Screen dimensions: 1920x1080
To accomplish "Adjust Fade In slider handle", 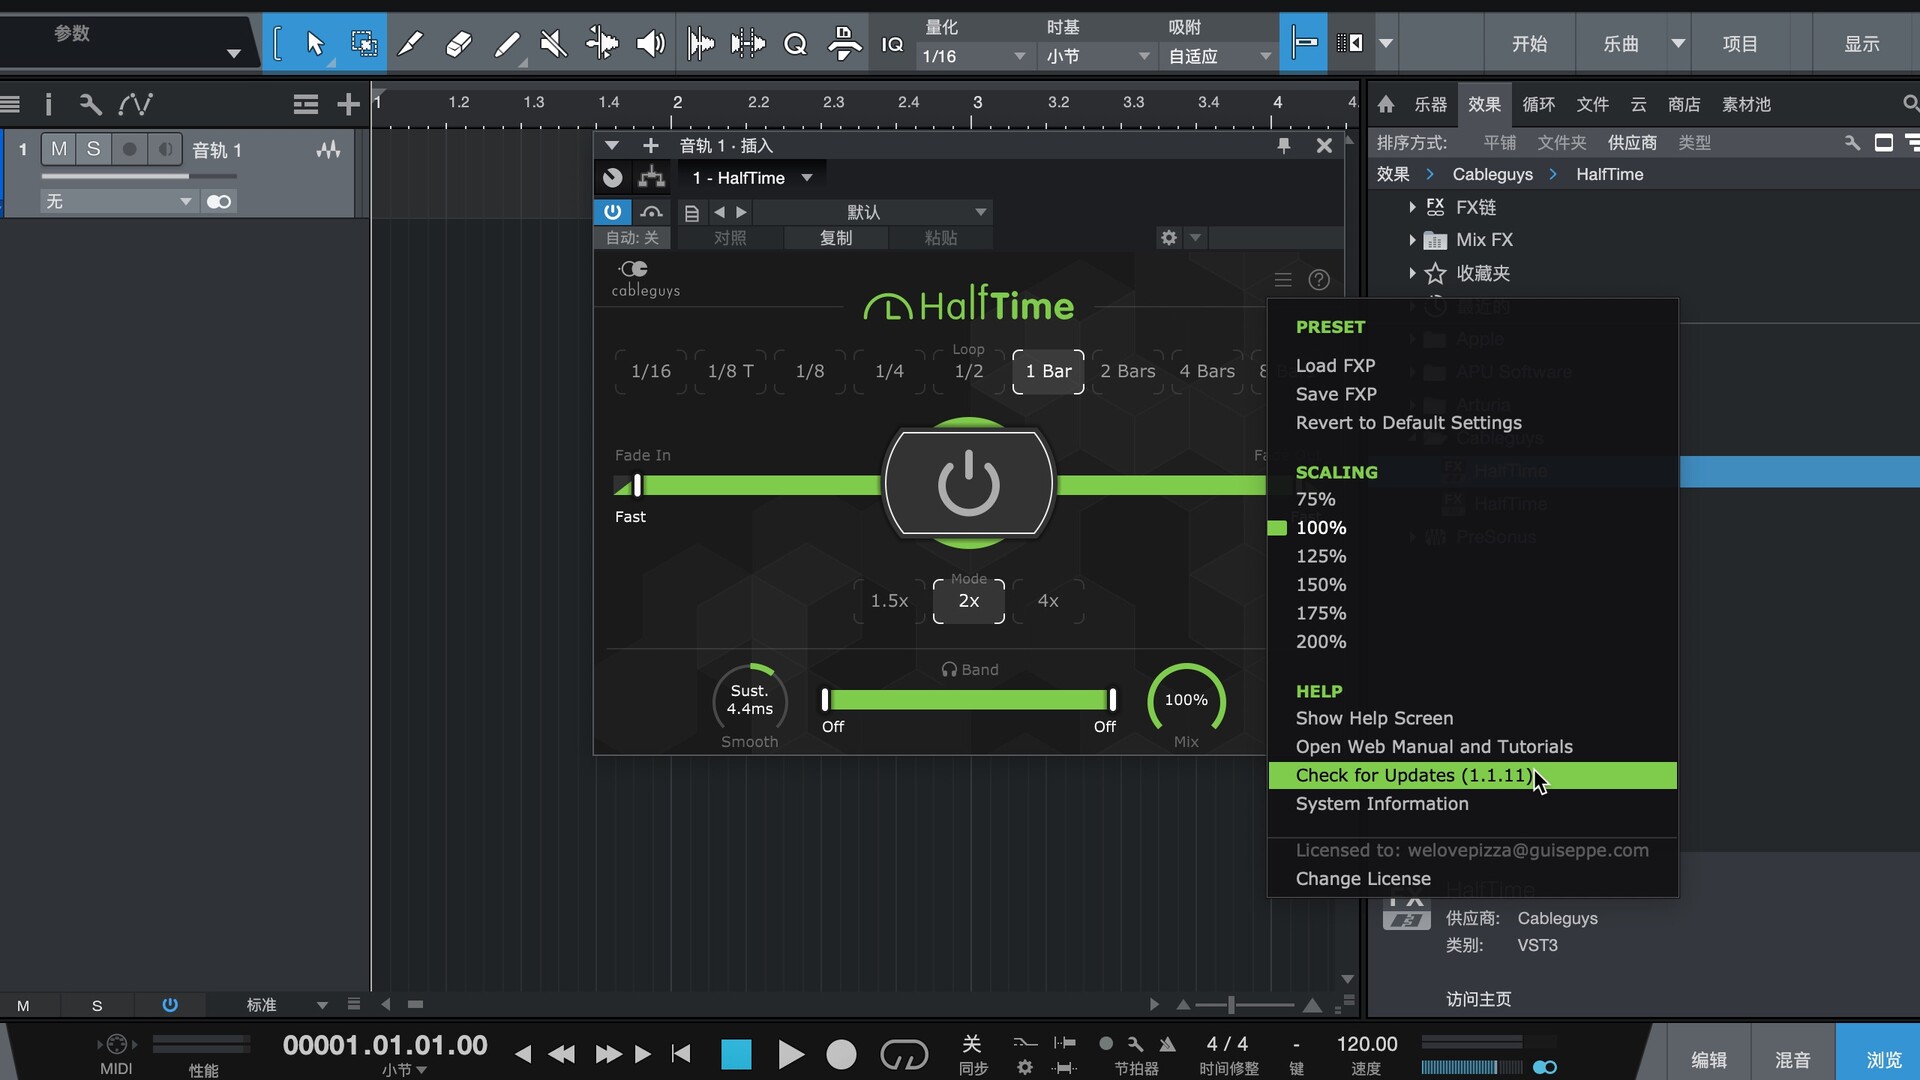I will (637, 486).
